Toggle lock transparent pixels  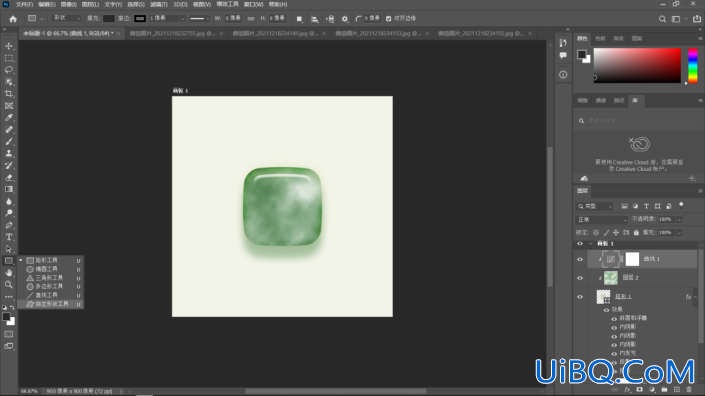coord(596,232)
